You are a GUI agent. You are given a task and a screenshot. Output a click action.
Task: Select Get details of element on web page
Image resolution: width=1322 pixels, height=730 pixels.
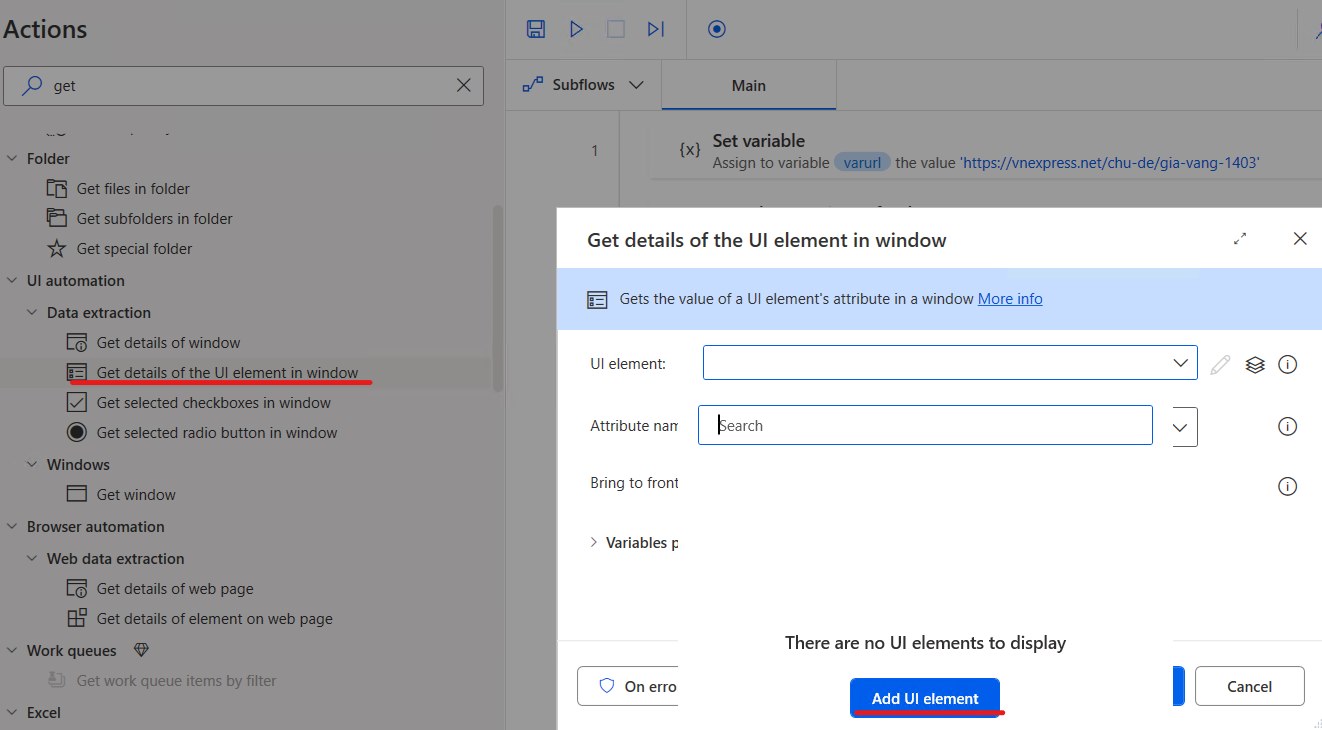[x=214, y=618]
